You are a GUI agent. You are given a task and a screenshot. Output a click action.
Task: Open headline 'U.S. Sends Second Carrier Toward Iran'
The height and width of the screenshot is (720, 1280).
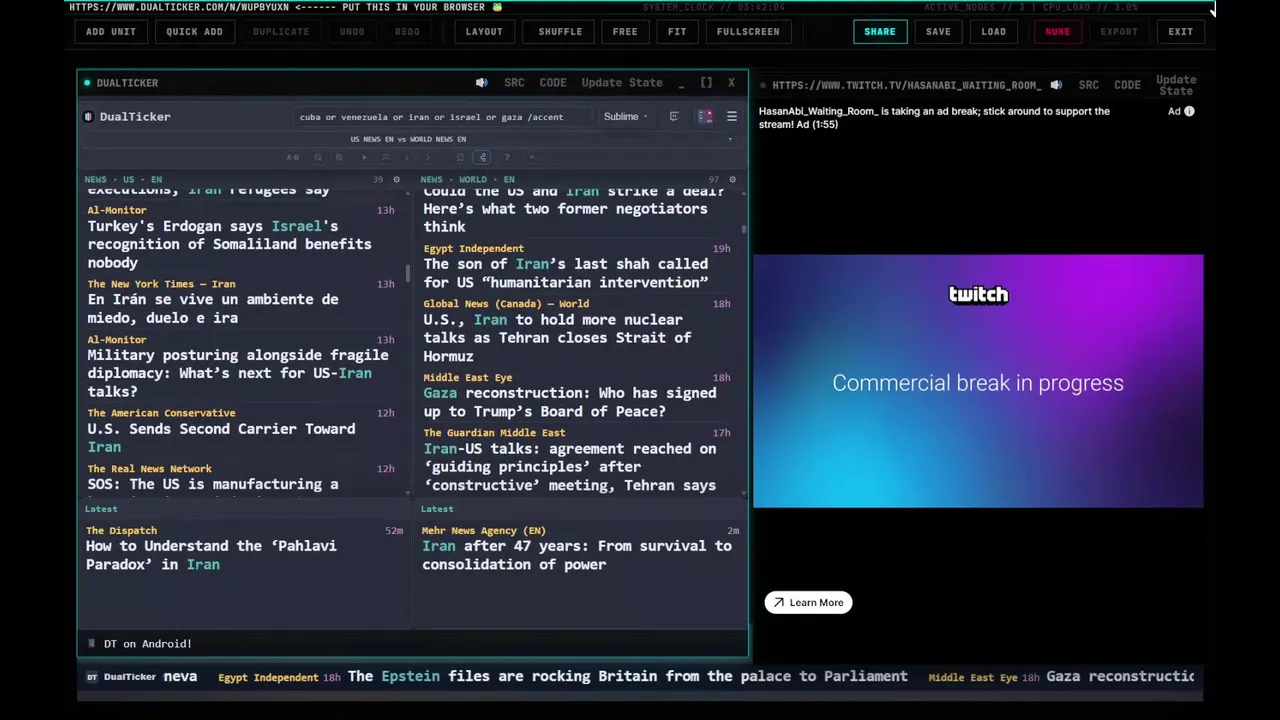221,438
